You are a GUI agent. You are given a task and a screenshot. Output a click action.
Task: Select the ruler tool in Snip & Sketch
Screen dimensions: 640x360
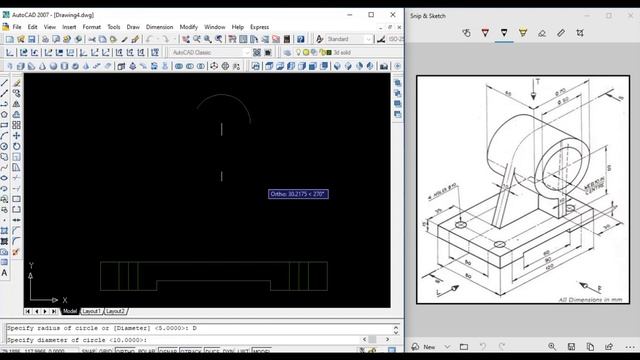coord(561,33)
